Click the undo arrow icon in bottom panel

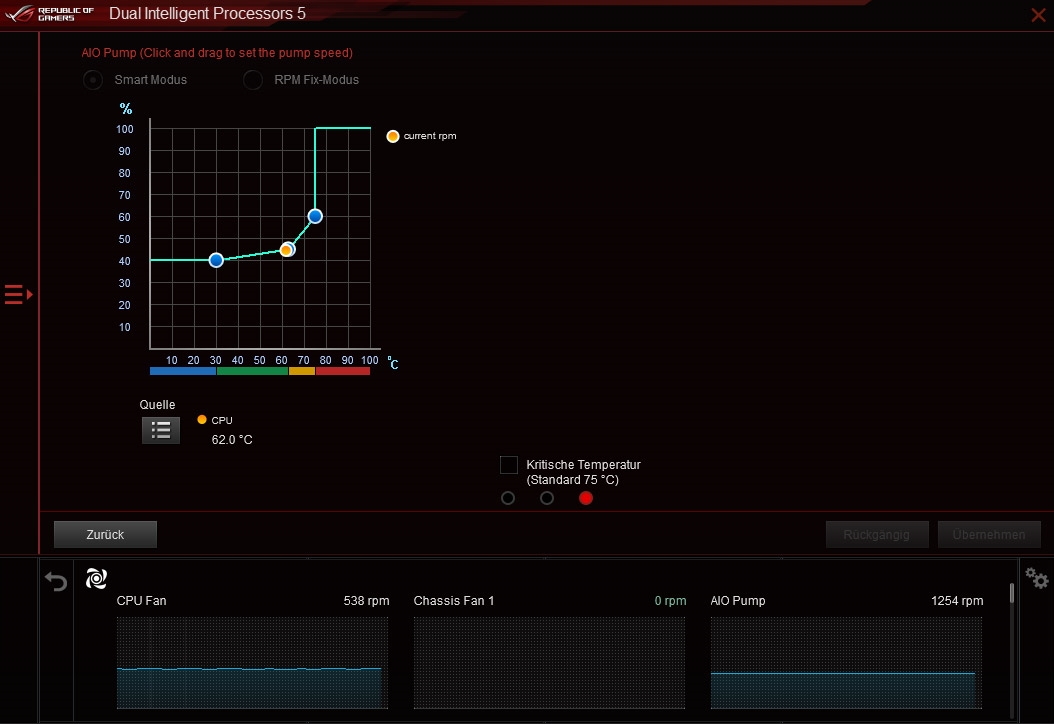(x=56, y=581)
